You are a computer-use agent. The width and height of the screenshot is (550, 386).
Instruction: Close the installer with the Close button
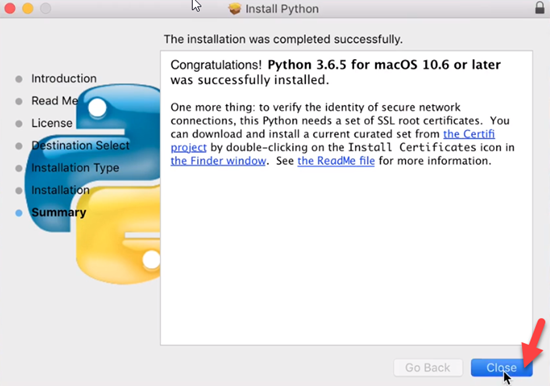502,367
